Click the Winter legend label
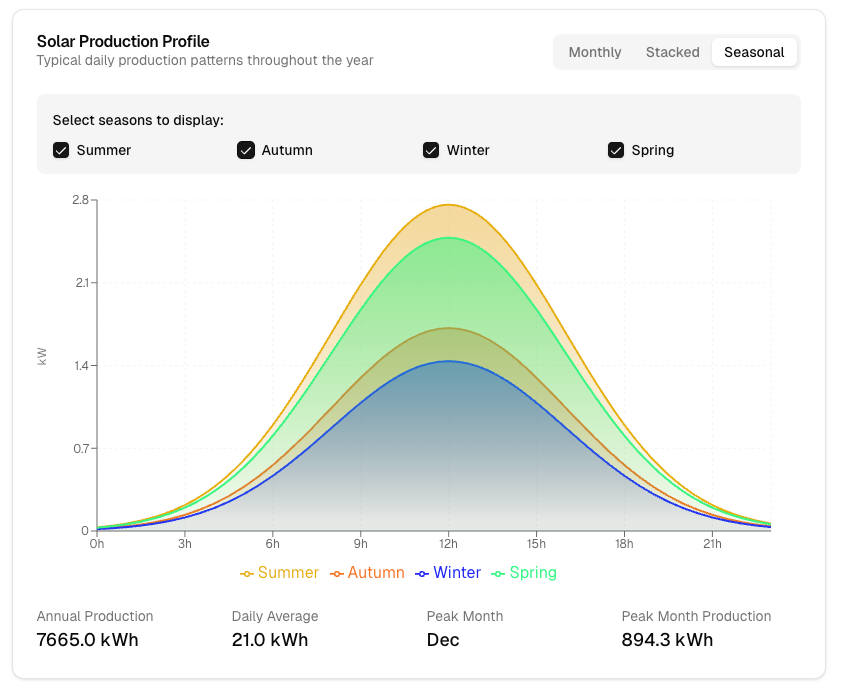The height and width of the screenshot is (689, 841). 457,573
